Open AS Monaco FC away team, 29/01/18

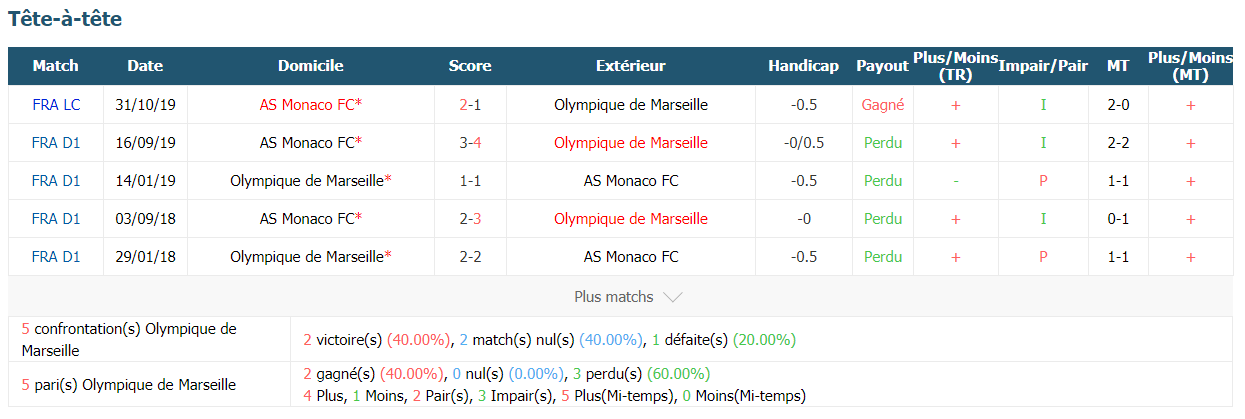(x=631, y=256)
